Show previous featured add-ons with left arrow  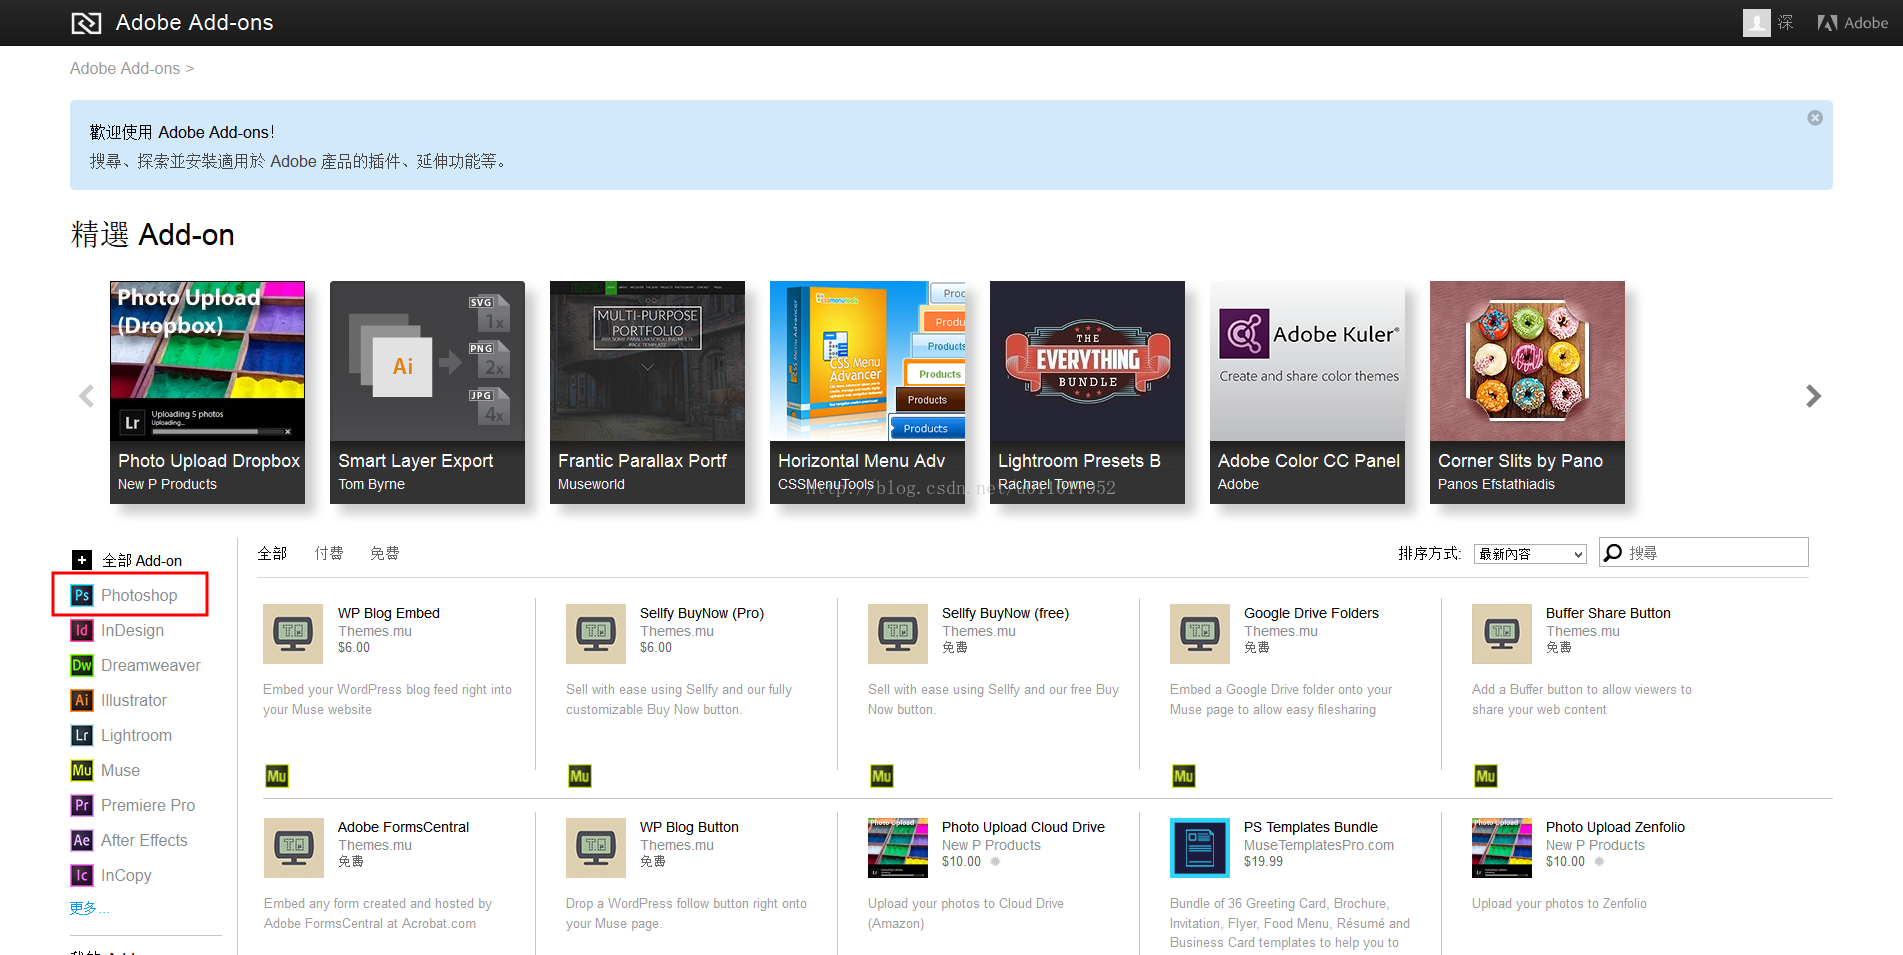coord(87,396)
